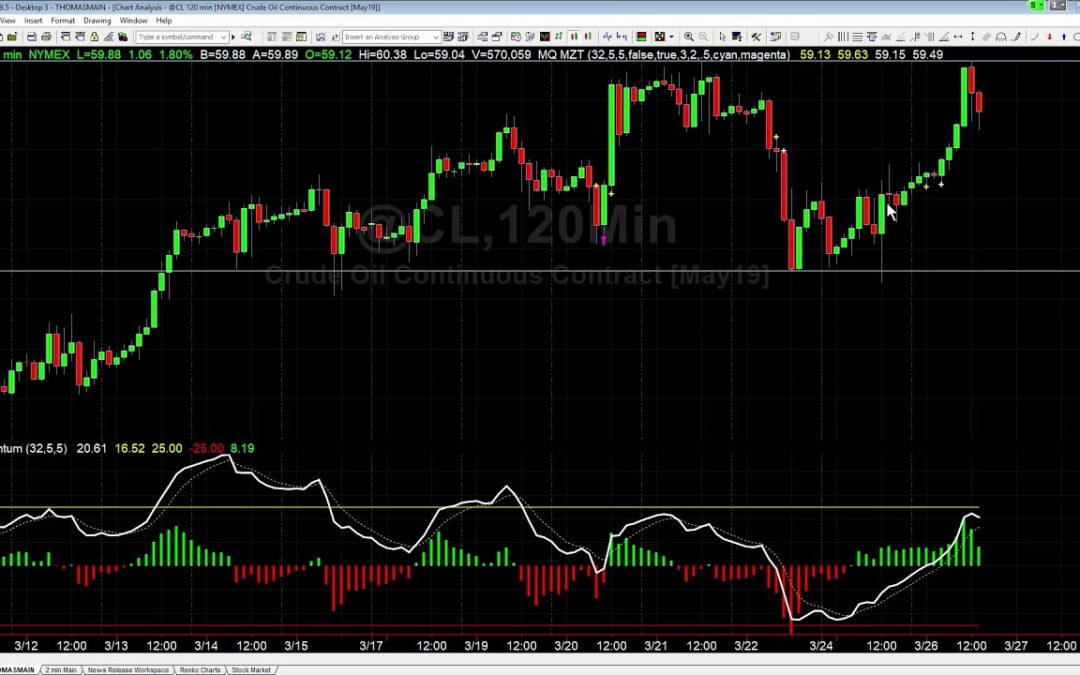Open the symbol/command dropdown arrow
1080x675 pixels.
(x=224, y=37)
